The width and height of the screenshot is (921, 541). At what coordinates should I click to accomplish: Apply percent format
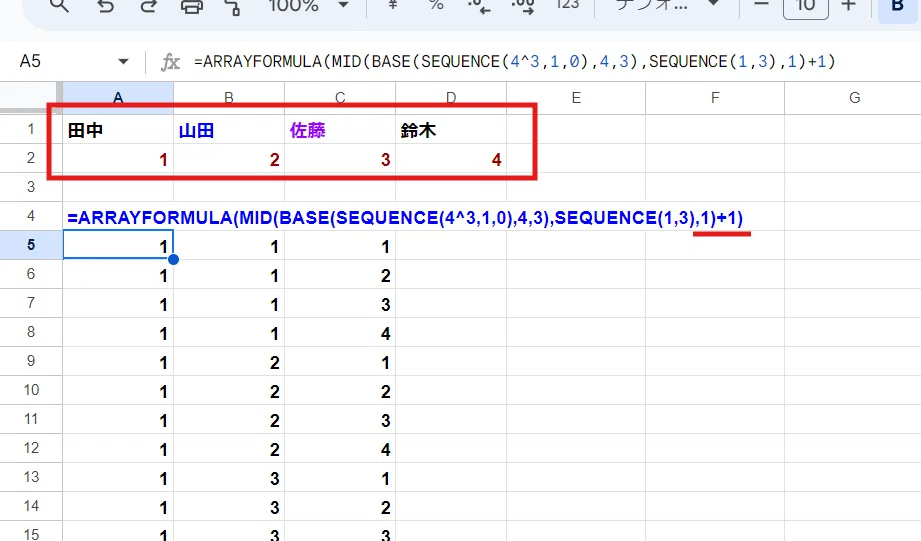coord(436,5)
